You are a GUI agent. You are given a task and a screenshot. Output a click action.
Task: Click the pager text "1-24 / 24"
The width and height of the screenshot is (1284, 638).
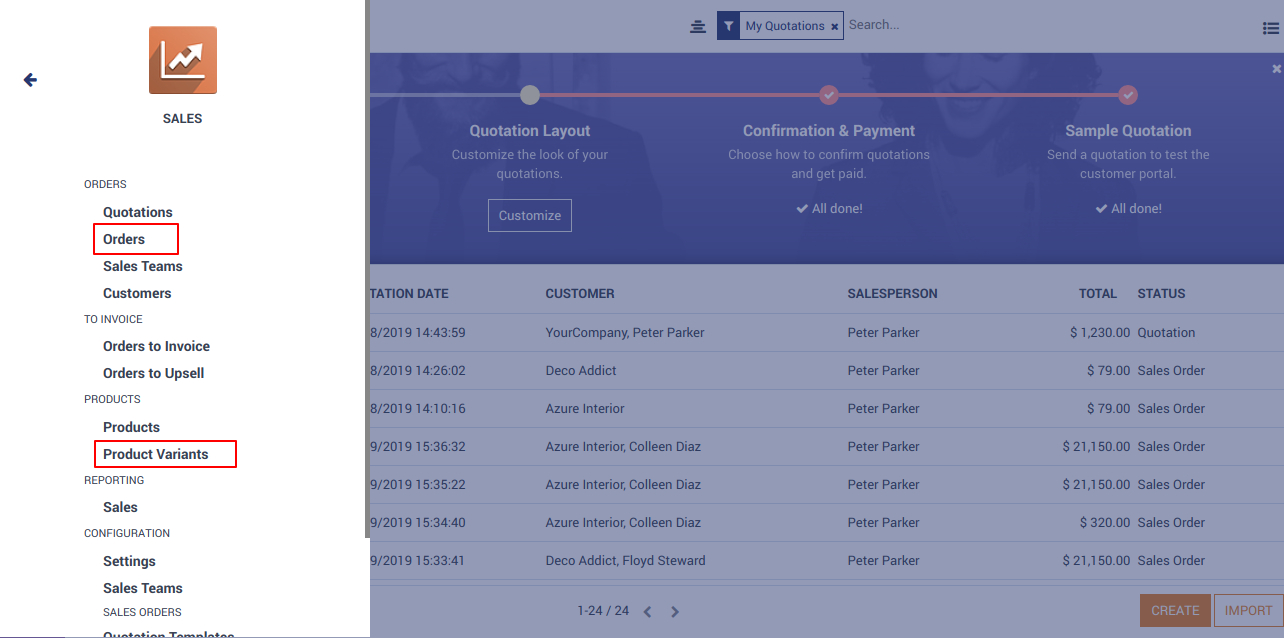[603, 610]
